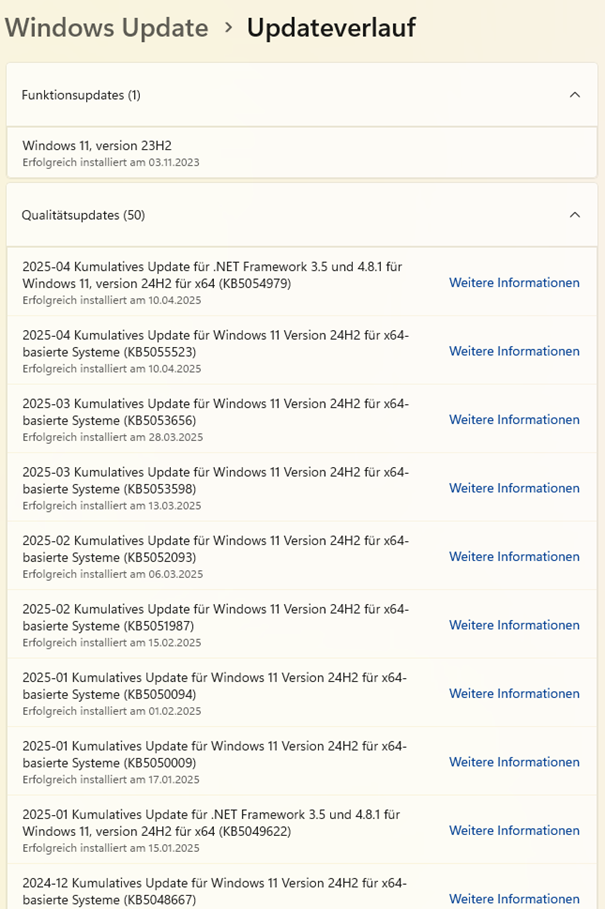
Task: Click install date 15.02.2025 line
Action: (x=112, y=642)
